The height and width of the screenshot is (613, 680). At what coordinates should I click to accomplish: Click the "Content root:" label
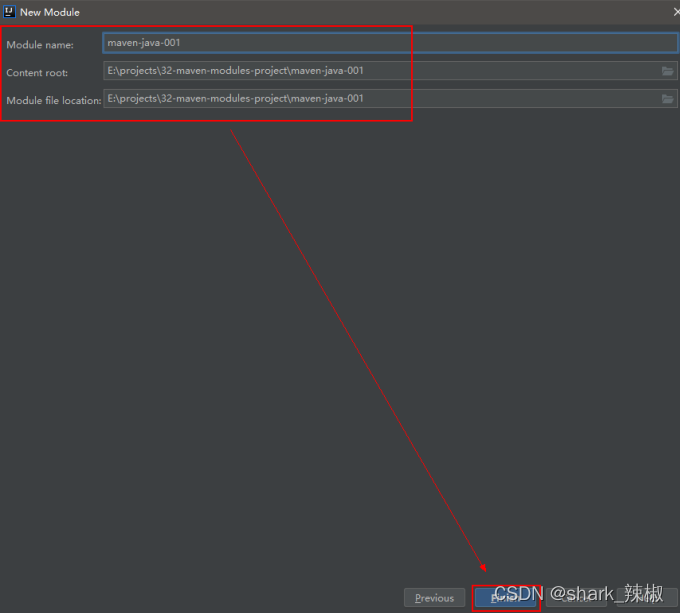click(x=37, y=73)
